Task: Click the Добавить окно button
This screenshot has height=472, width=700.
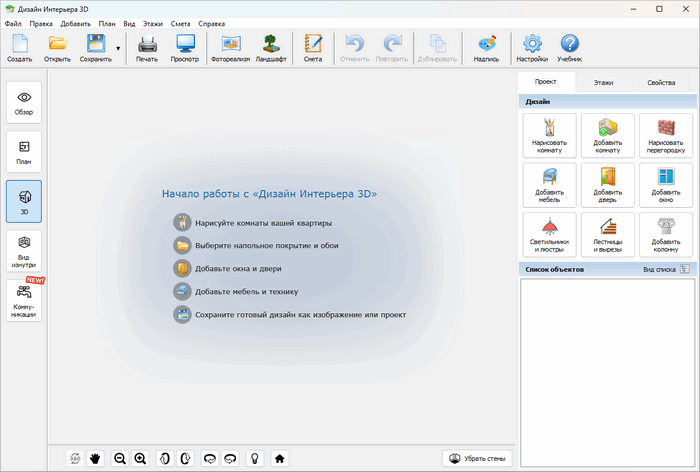Action: pyautogui.click(x=665, y=184)
